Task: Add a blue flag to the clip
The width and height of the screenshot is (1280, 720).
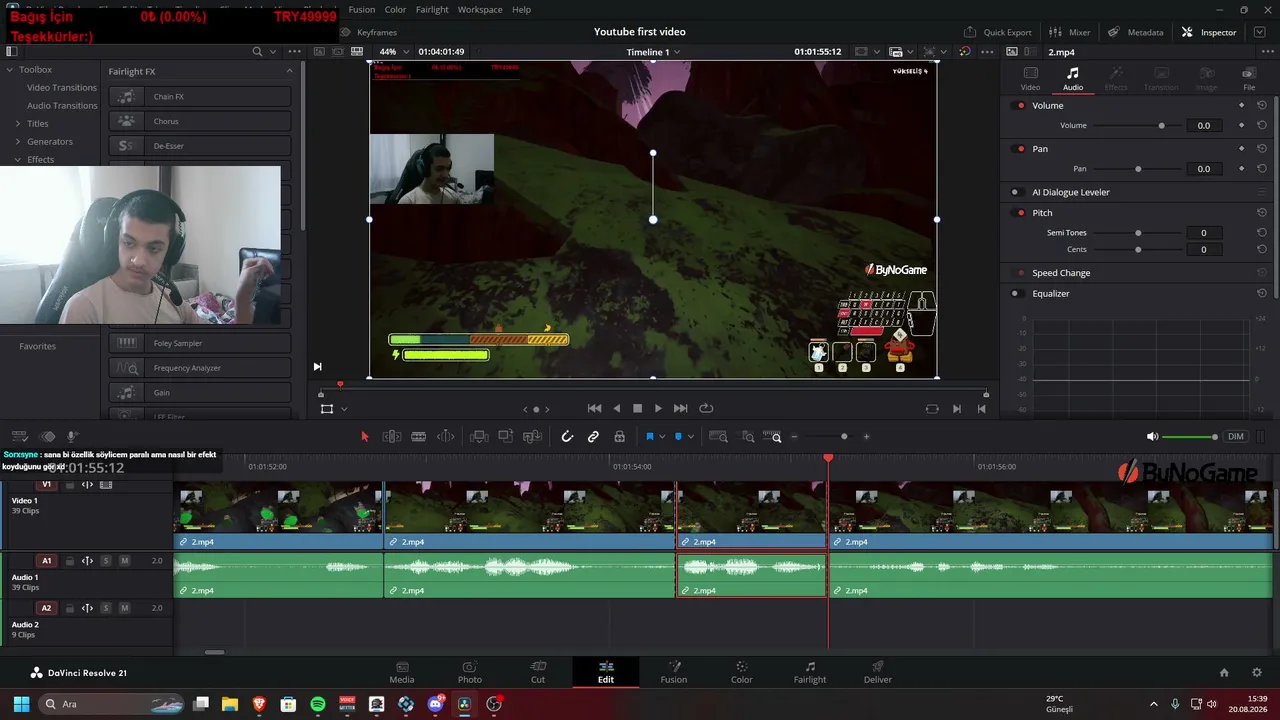Action: (650, 436)
